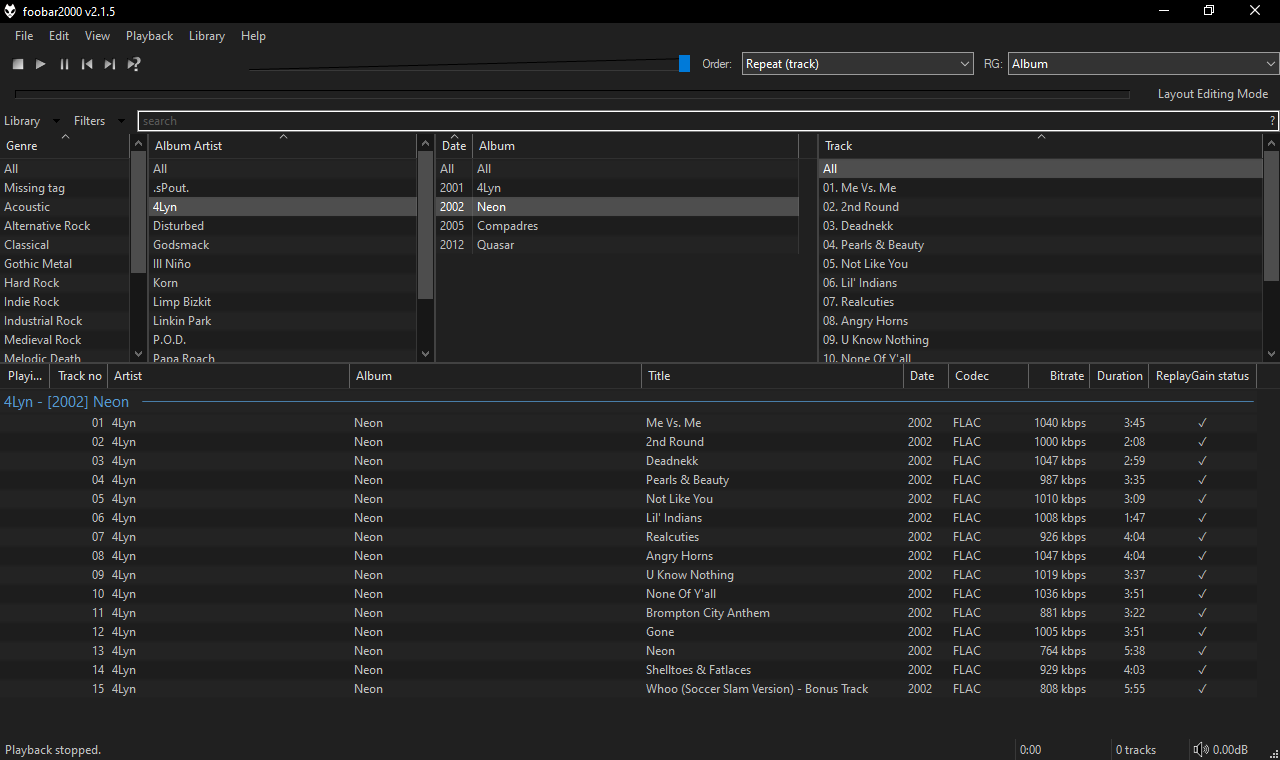Open the RG ReplayGain mode dropdown
The width and height of the screenshot is (1280, 760).
coord(1143,64)
